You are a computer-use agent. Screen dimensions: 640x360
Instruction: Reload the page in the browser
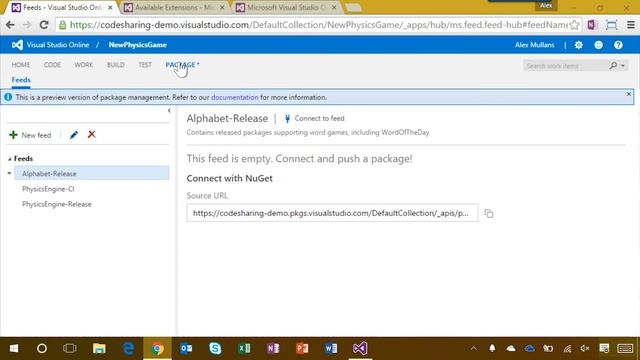click(x=44, y=25)
